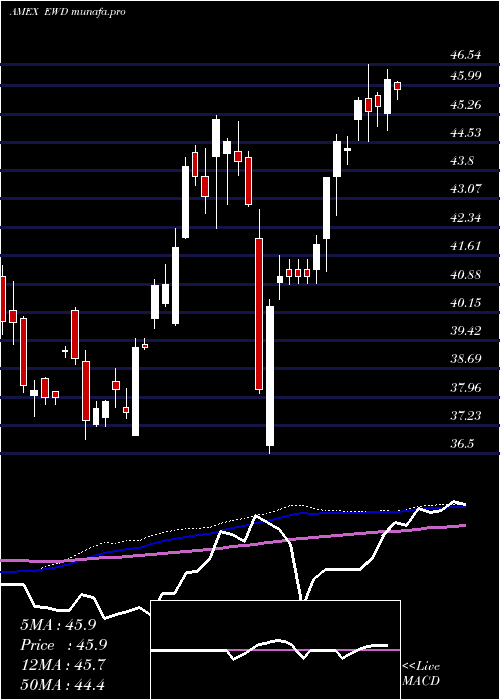500x700 pixels.
Task: Click the Price : 45.9 readout
Action: coord(64,645)
